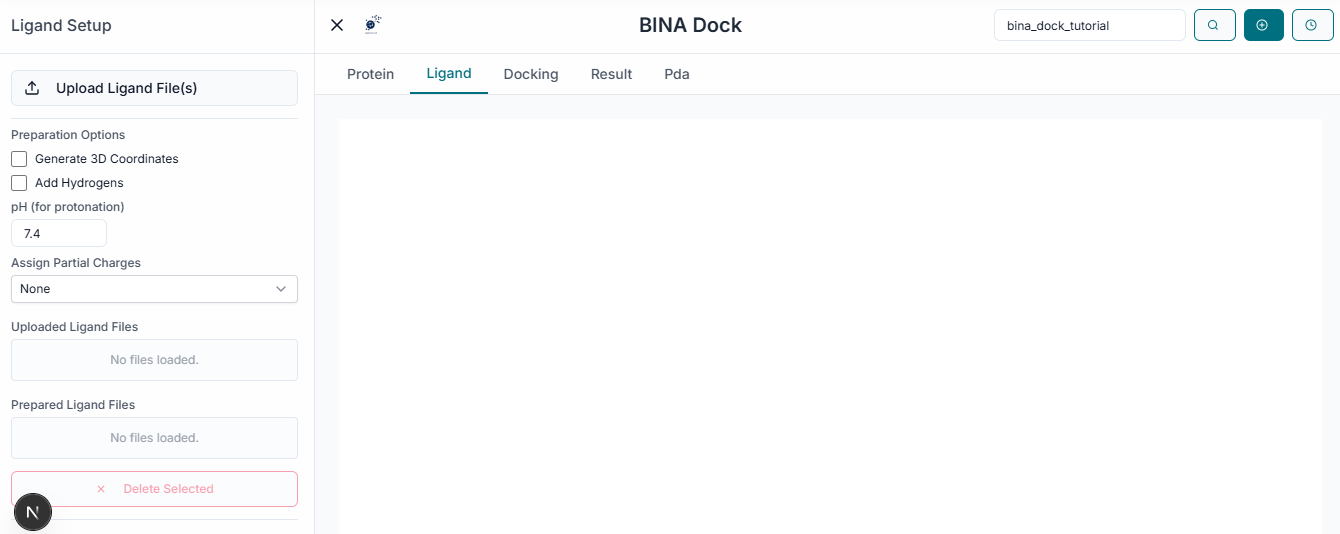Select the Ligand tab
This screenshot has width=1340, height=534.
point(448,73)
